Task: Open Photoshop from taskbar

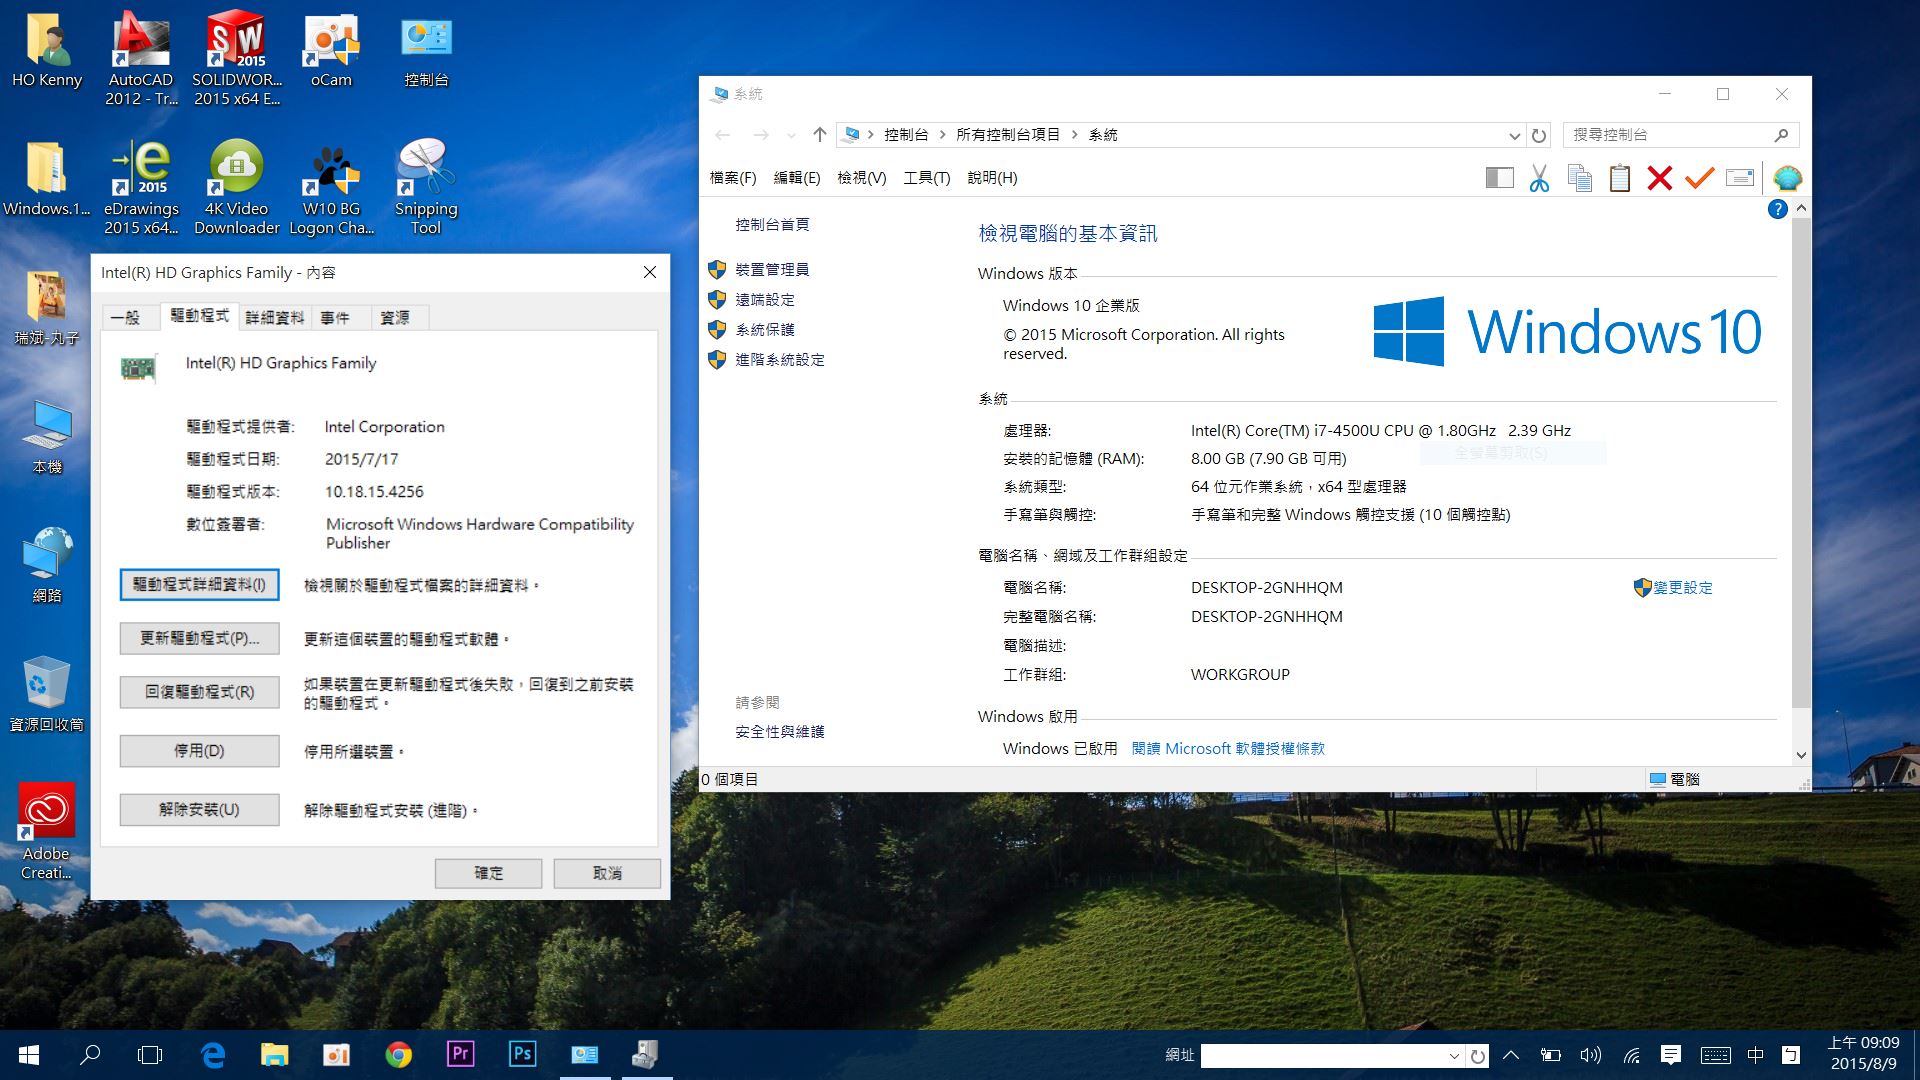Action: [522, 1054]
